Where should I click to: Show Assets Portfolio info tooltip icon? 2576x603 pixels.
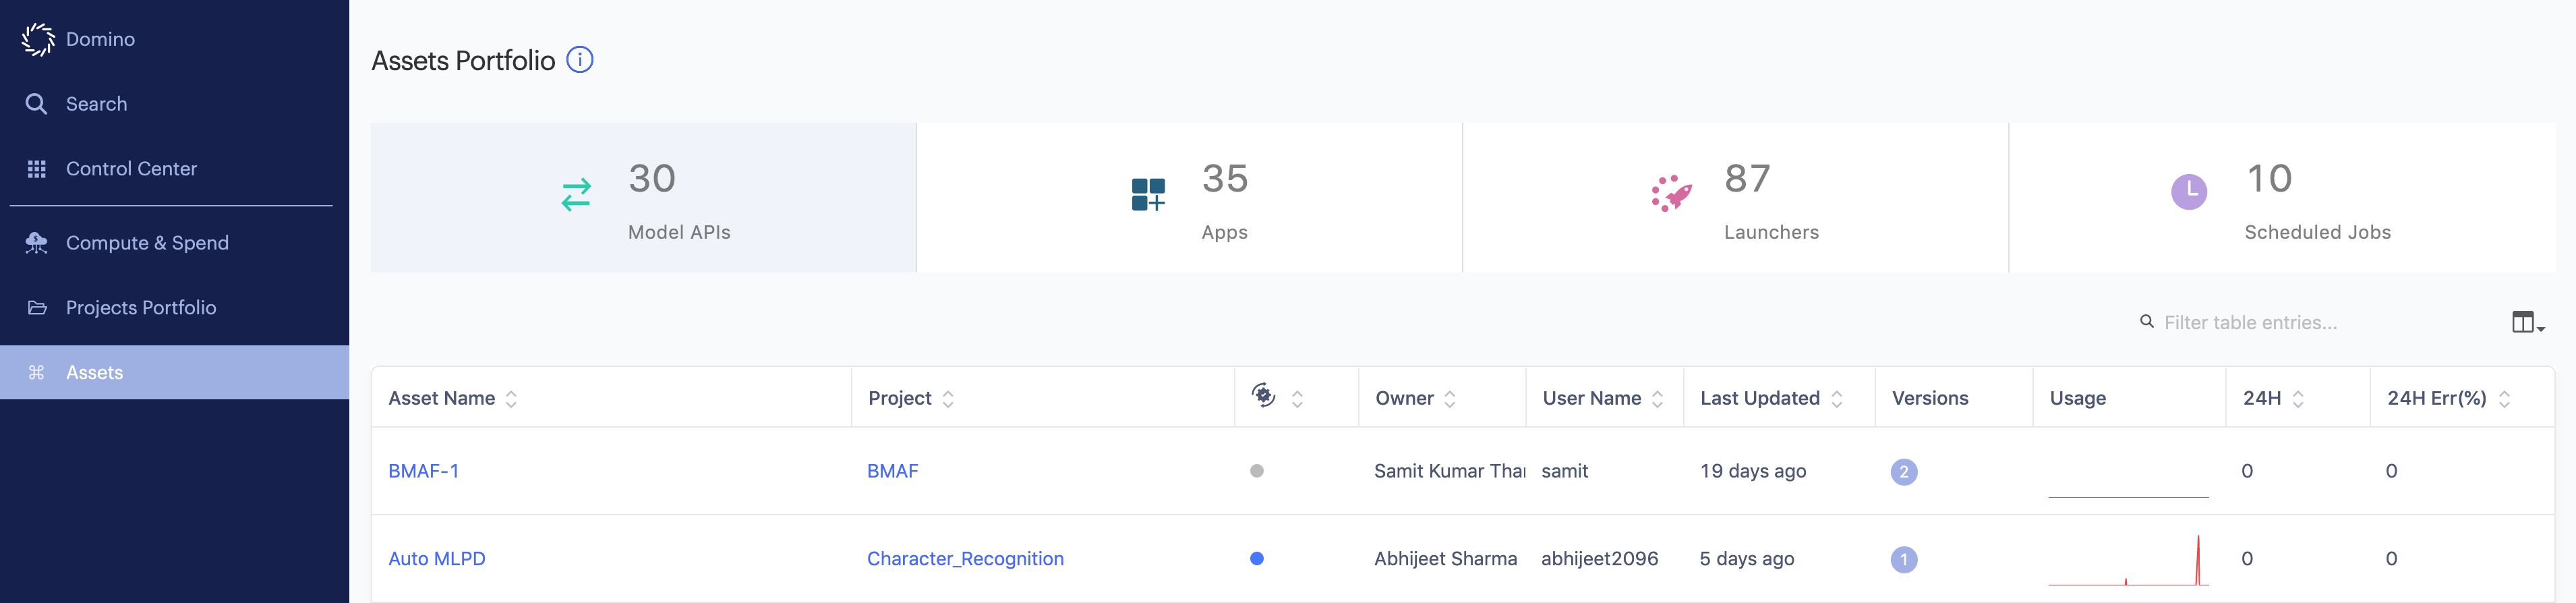pos(580,60)
